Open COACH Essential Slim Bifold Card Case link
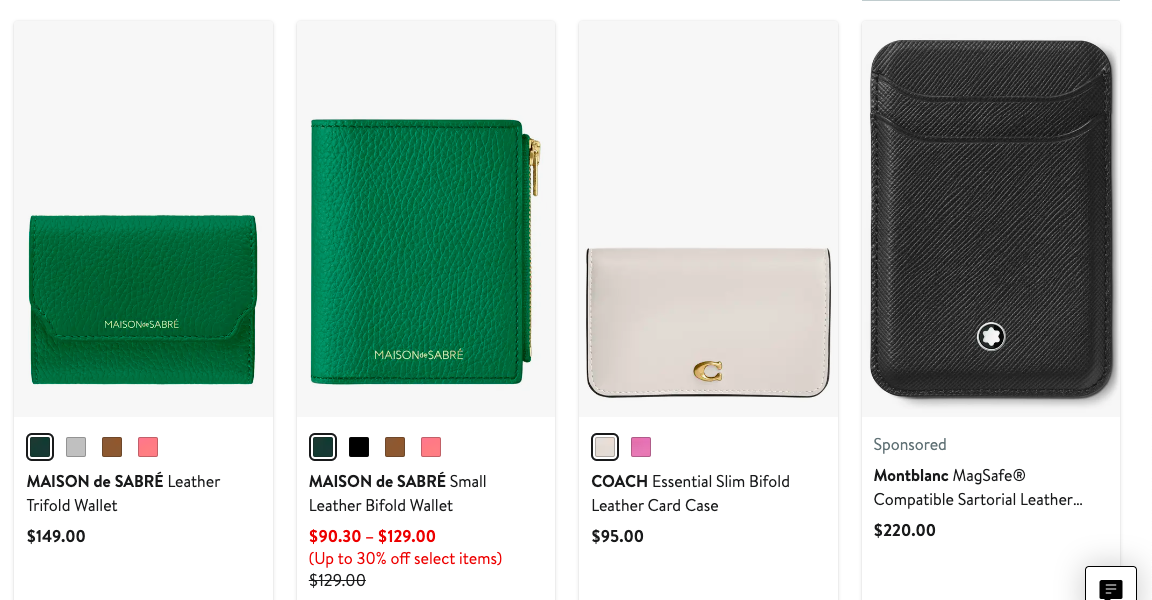Screen dimensions: 1152x600 click(x=690, y=493)
